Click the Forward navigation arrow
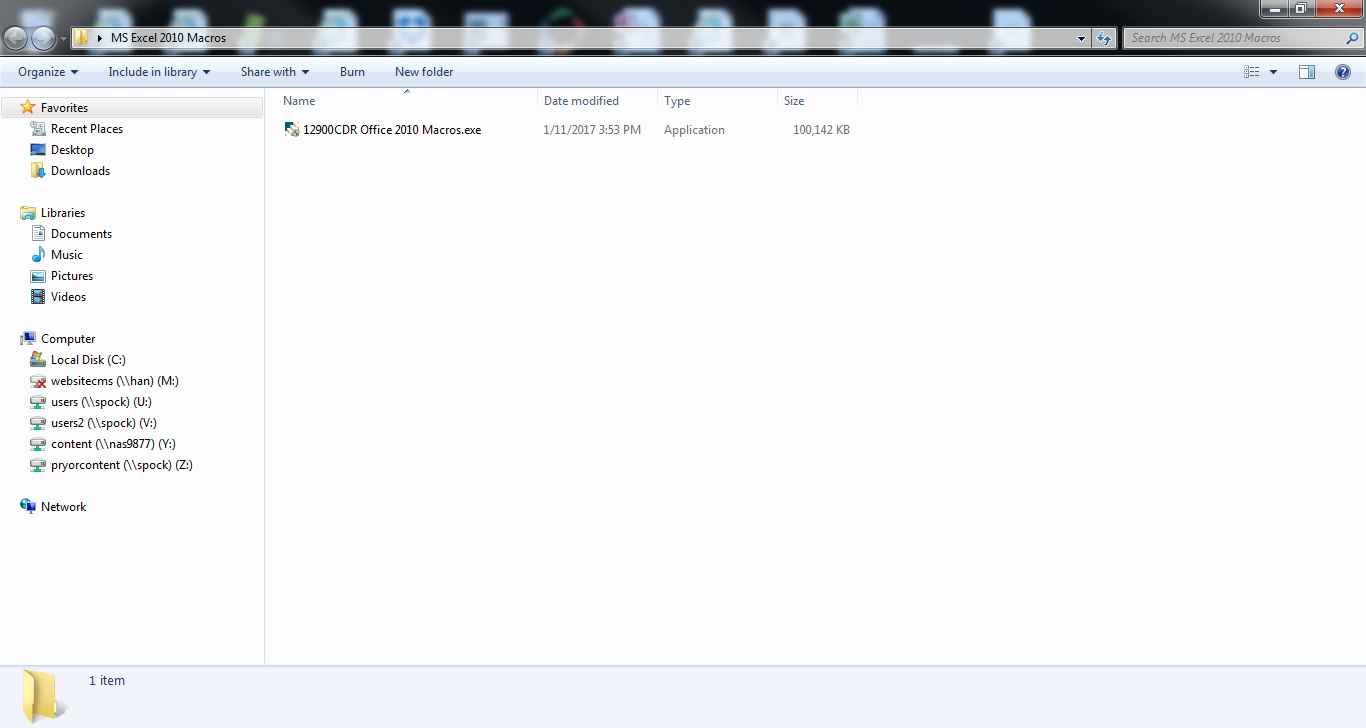 [42, 37]
